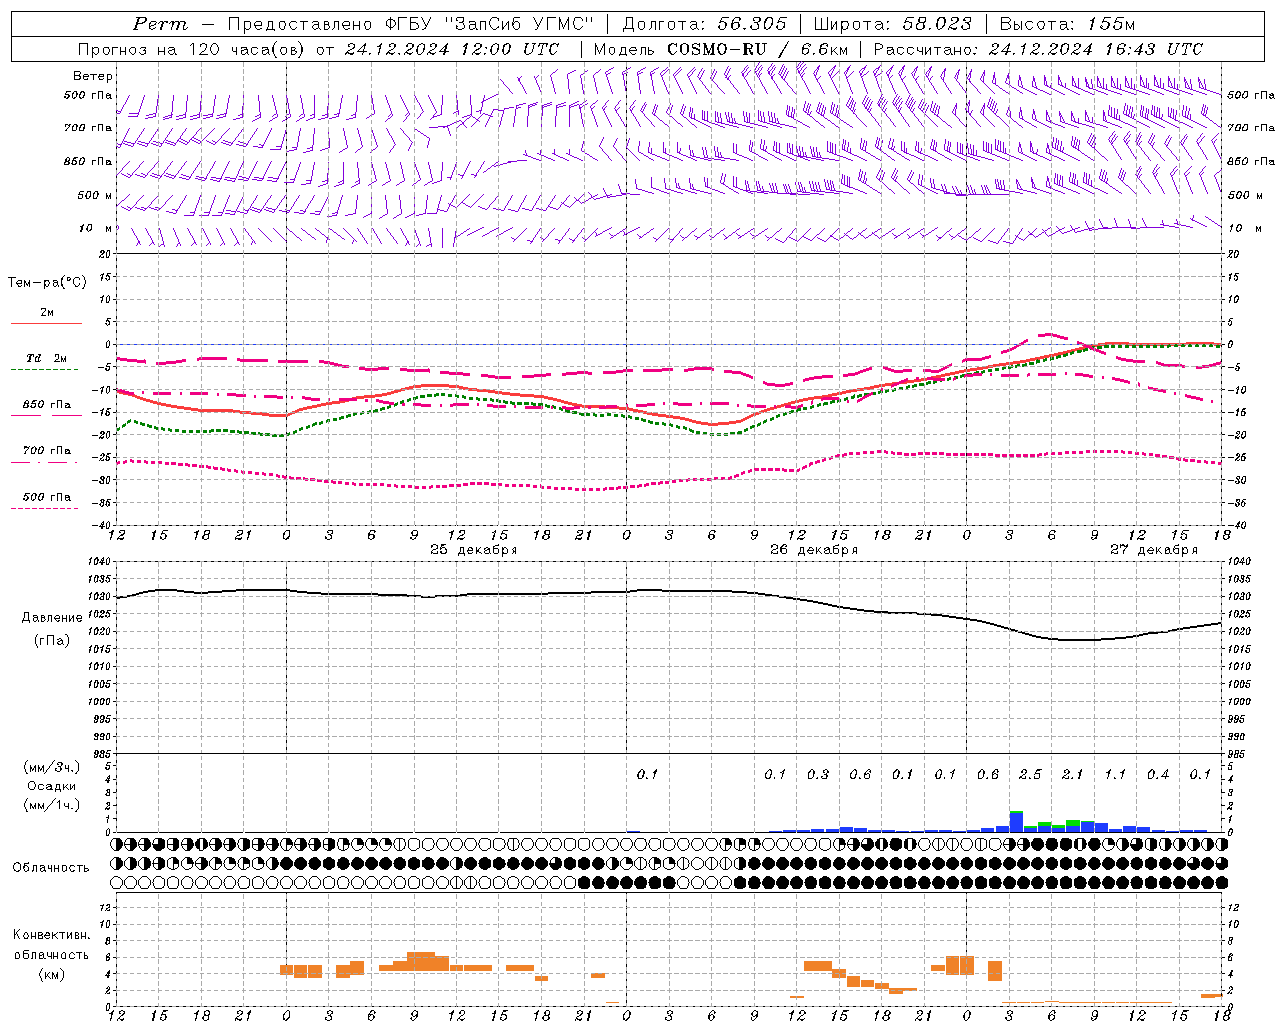1280x1024 pixels.
Task: Click the "Конвективн." convective cloud label
Action: (51, 935)
